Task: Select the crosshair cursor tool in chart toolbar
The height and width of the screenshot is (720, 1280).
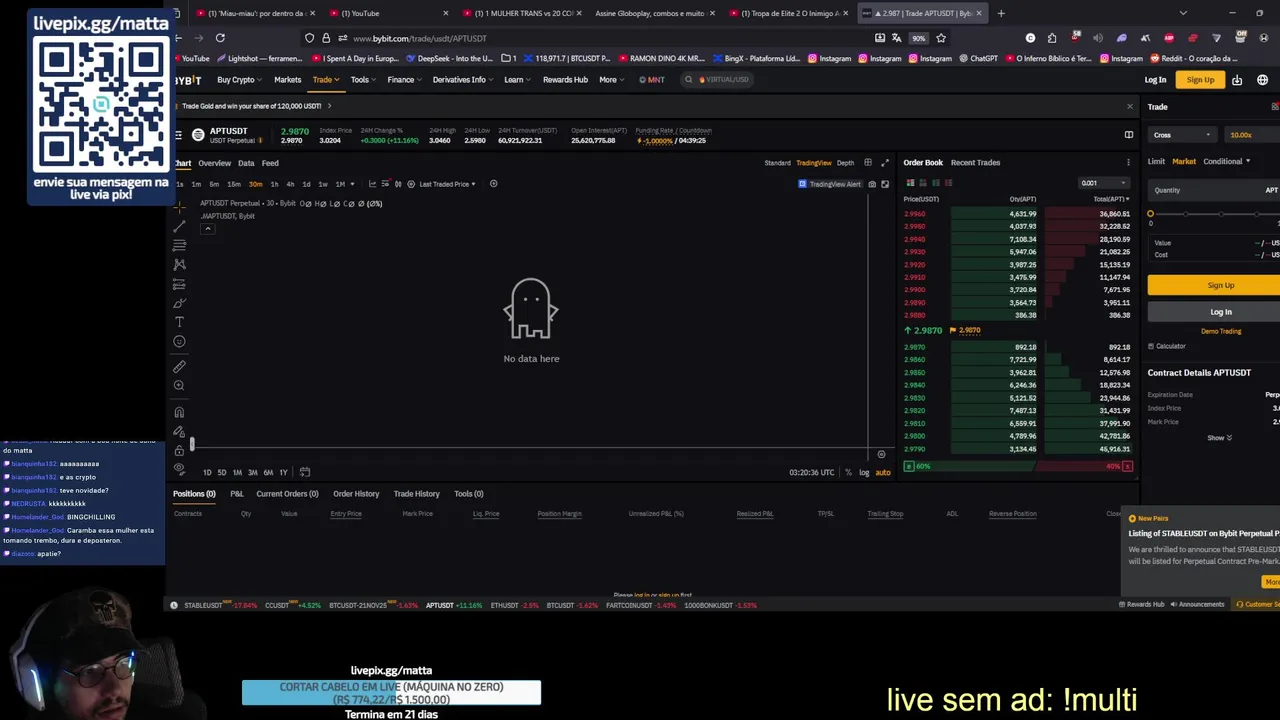Action: [x=179, y=207]
